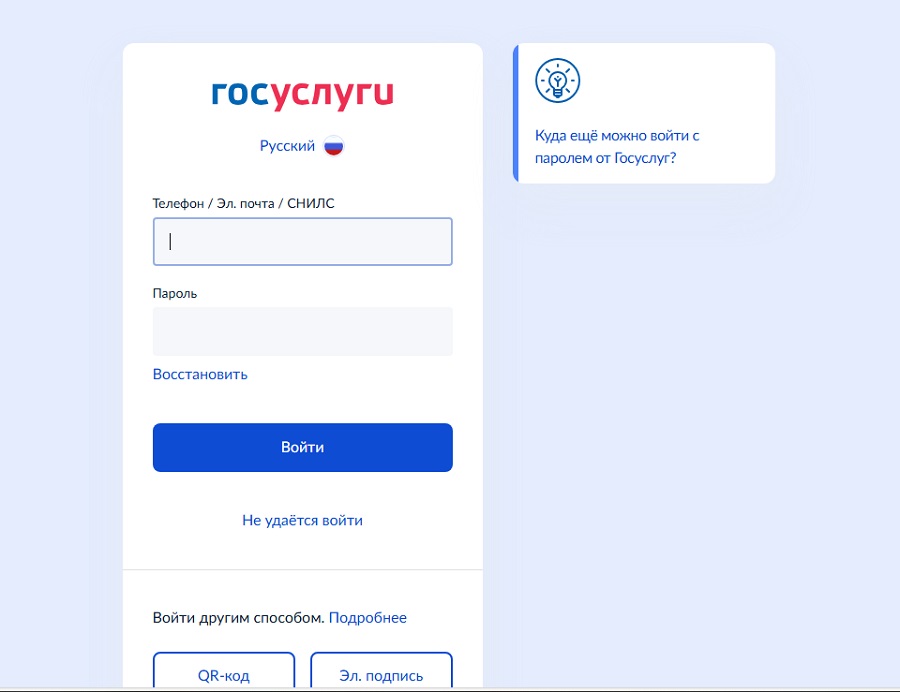Open the Подробнее link

click(367, 618)
